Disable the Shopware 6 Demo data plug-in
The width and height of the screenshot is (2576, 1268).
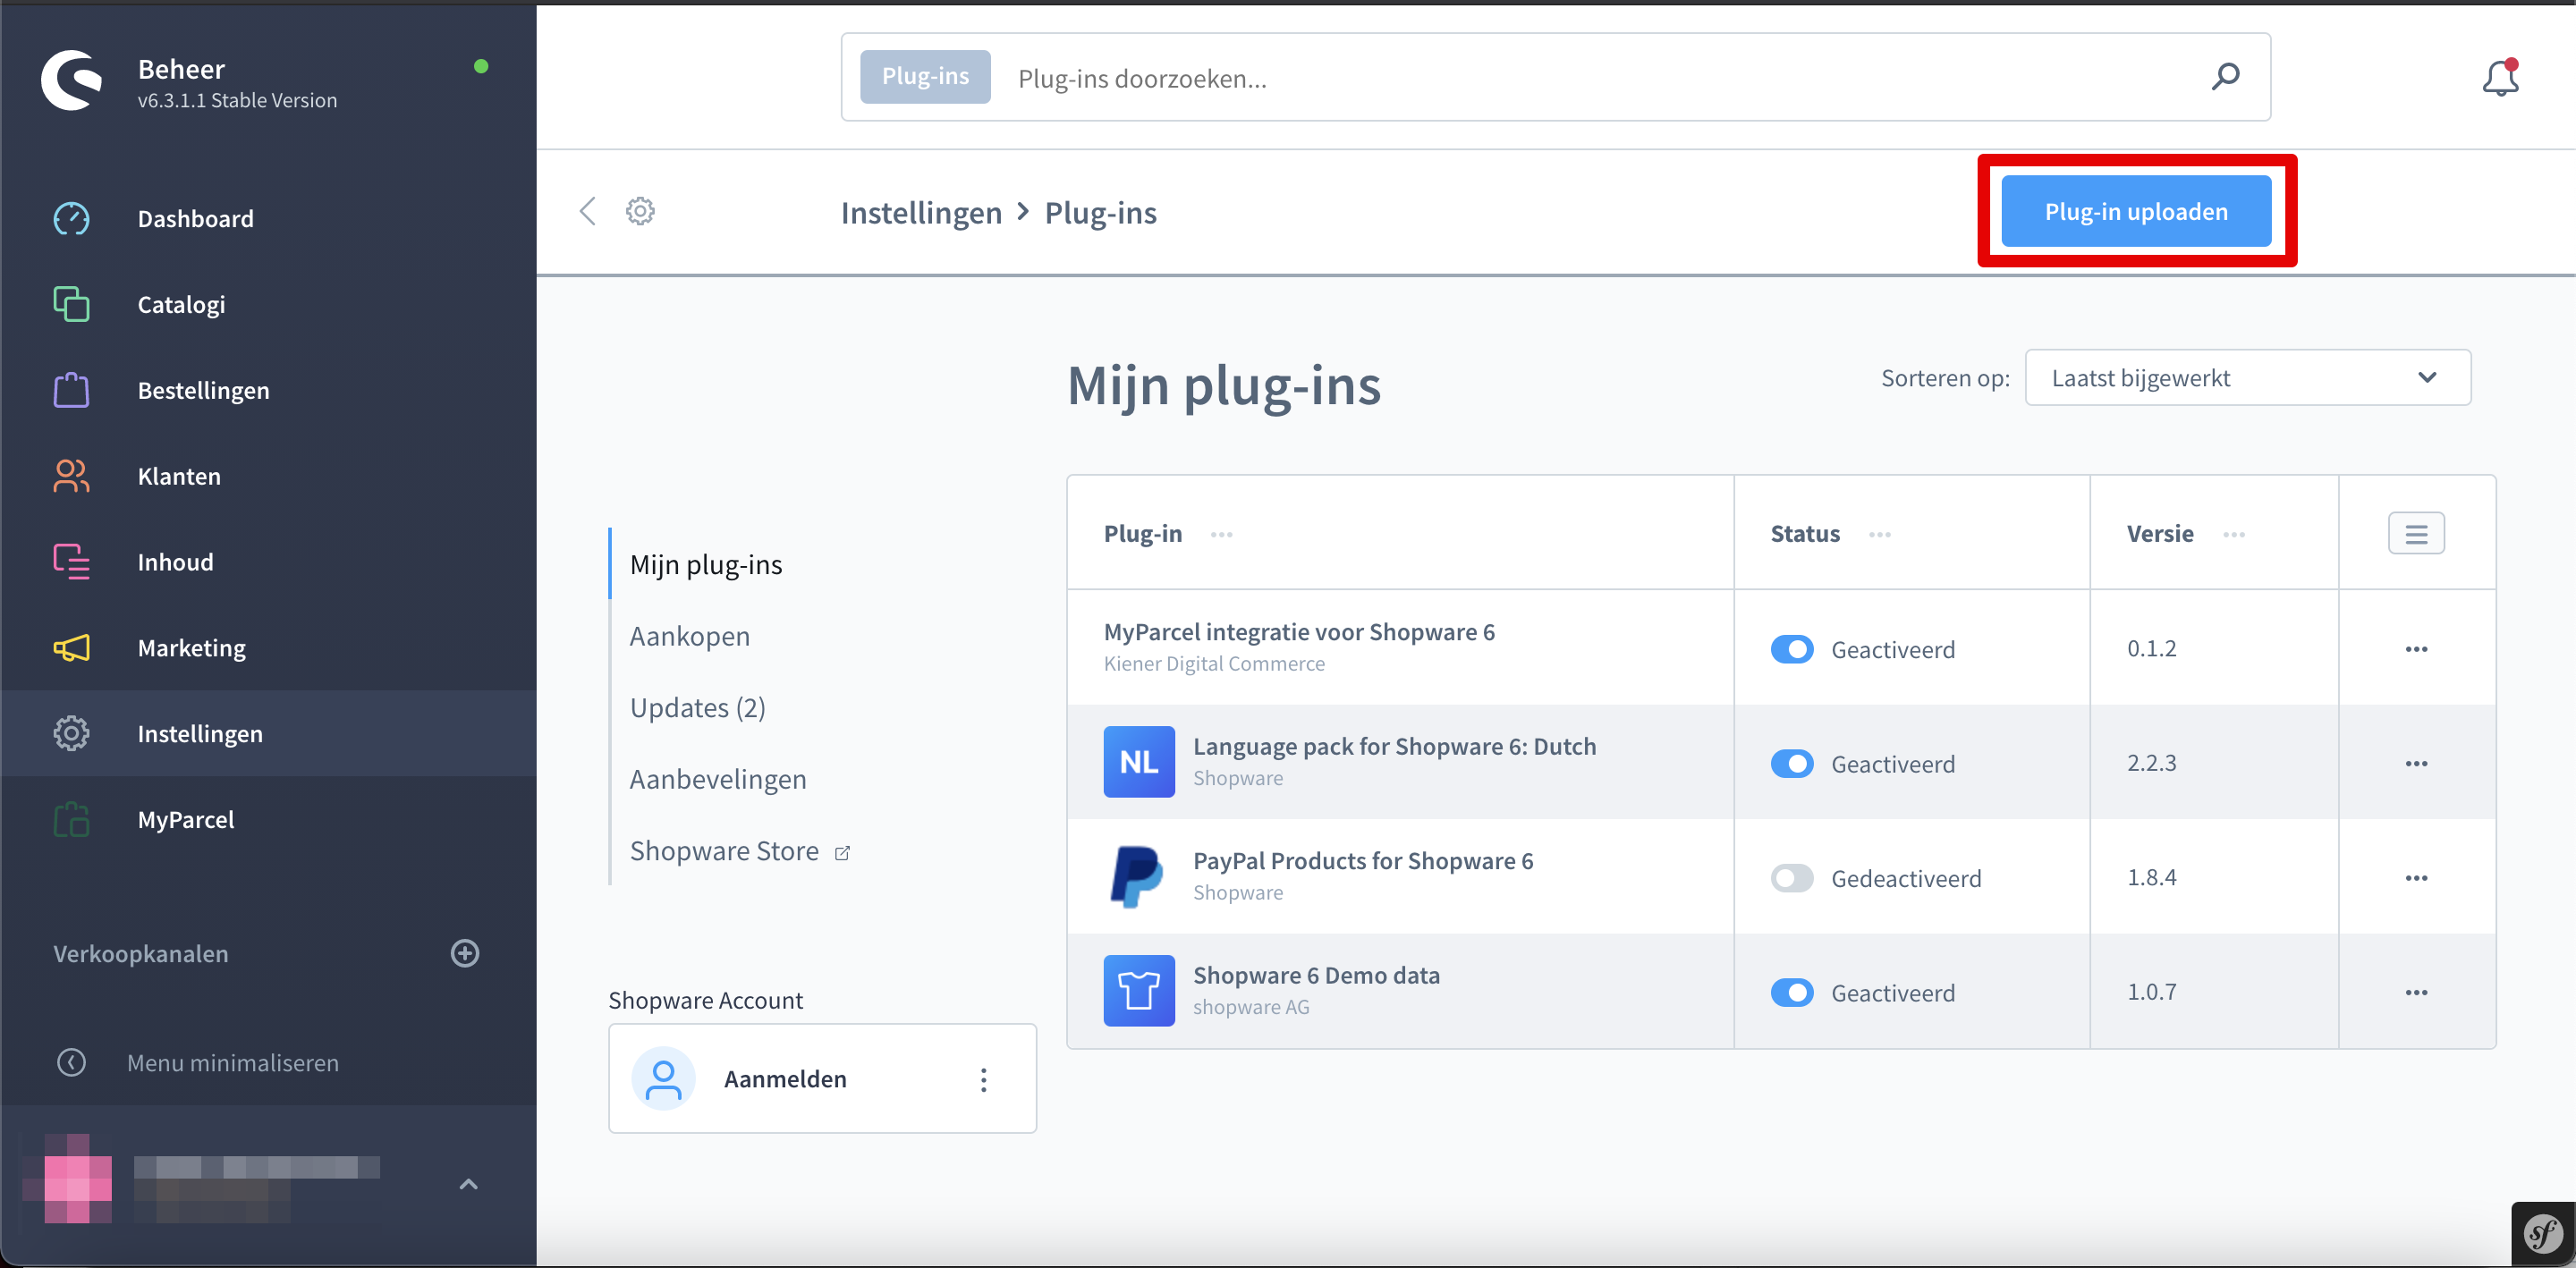pos(1793,992)
